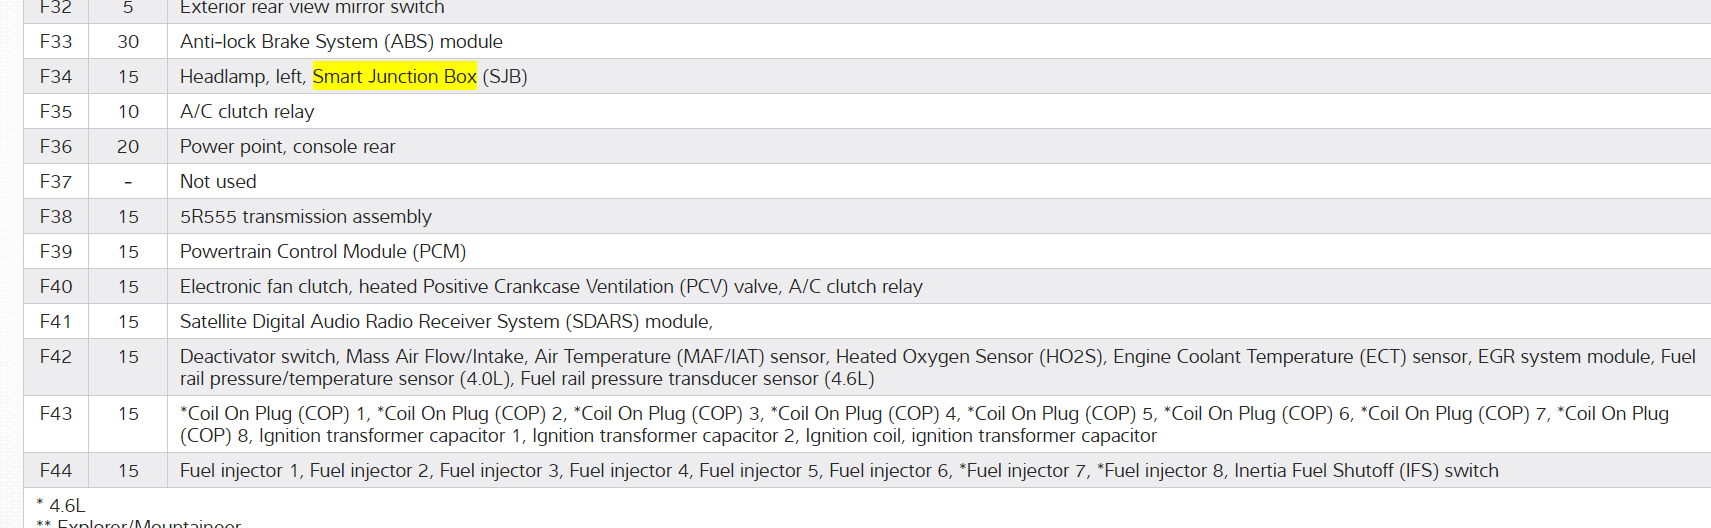Select the Not used entry for F37
The image size is (1711, 528).
(218, 182)
